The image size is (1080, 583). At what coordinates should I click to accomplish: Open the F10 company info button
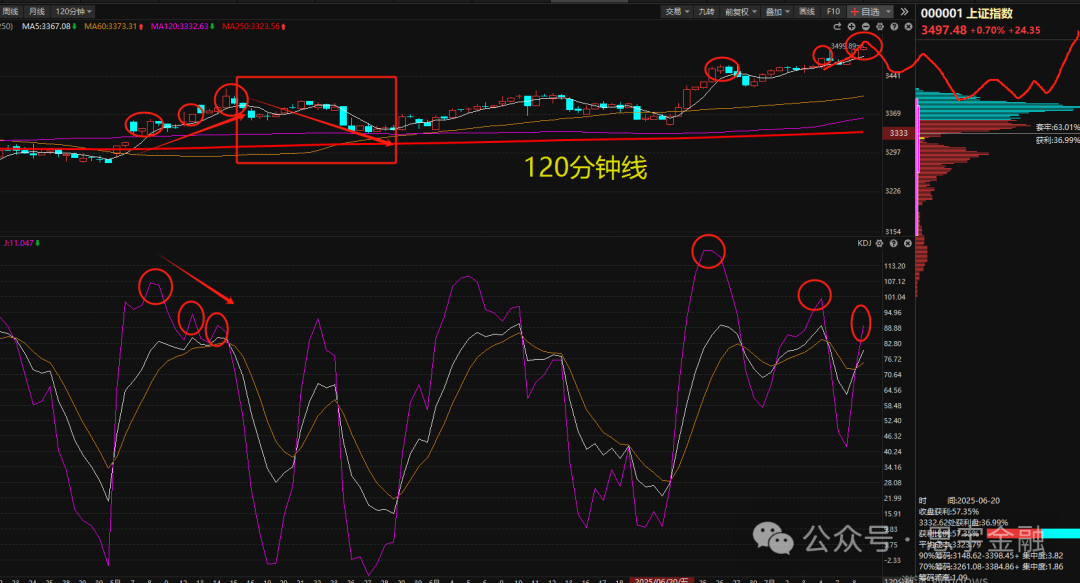click(833, 12)
